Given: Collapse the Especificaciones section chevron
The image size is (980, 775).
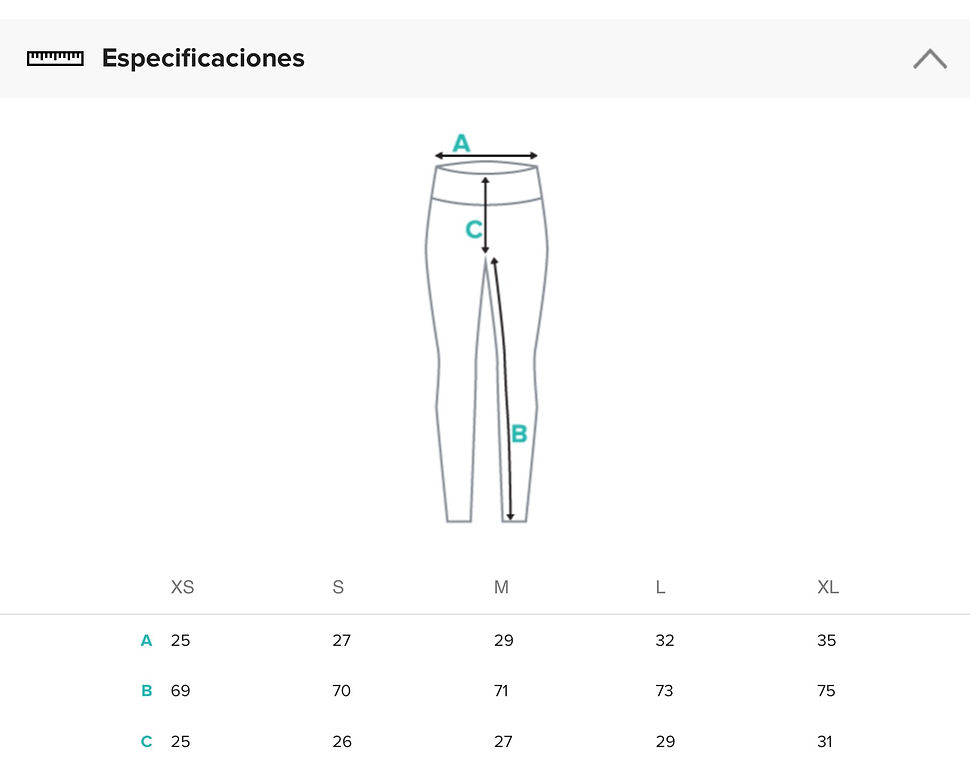Looking at the screenshot, I should tap(929, 59).
